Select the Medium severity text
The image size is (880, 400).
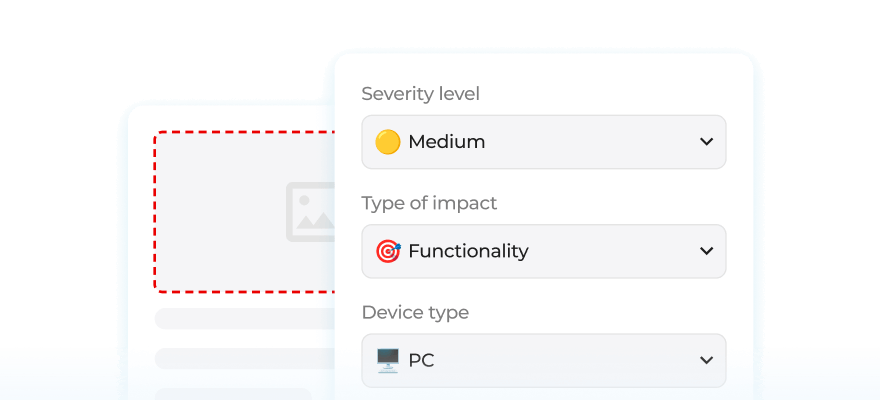coord(446,142)
